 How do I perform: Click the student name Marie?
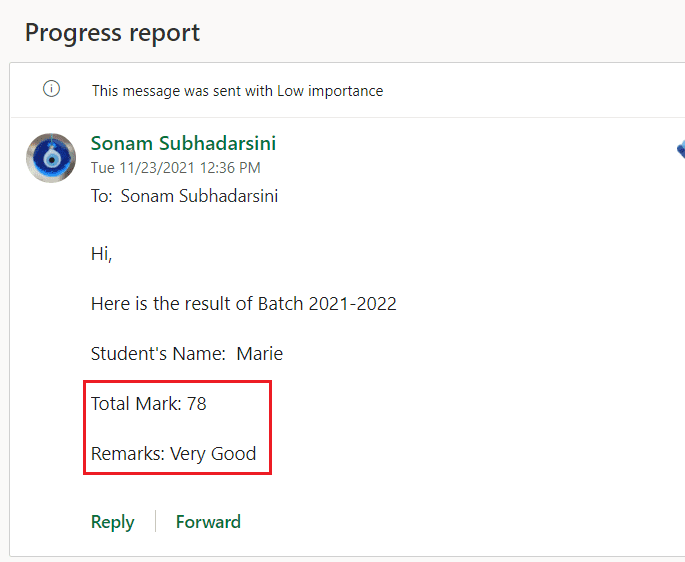tap(259, 354)
